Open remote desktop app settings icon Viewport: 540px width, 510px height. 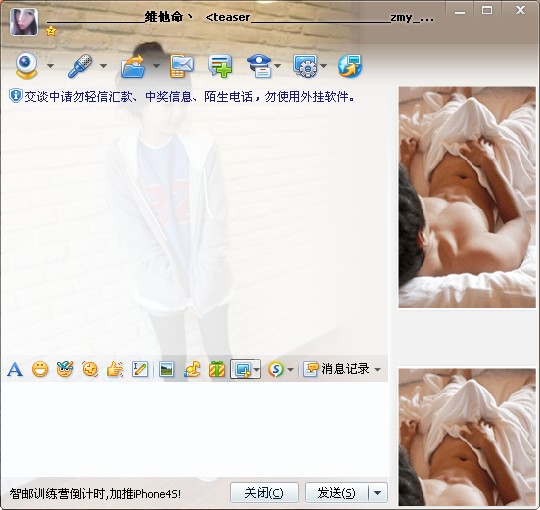pos(305,66)
